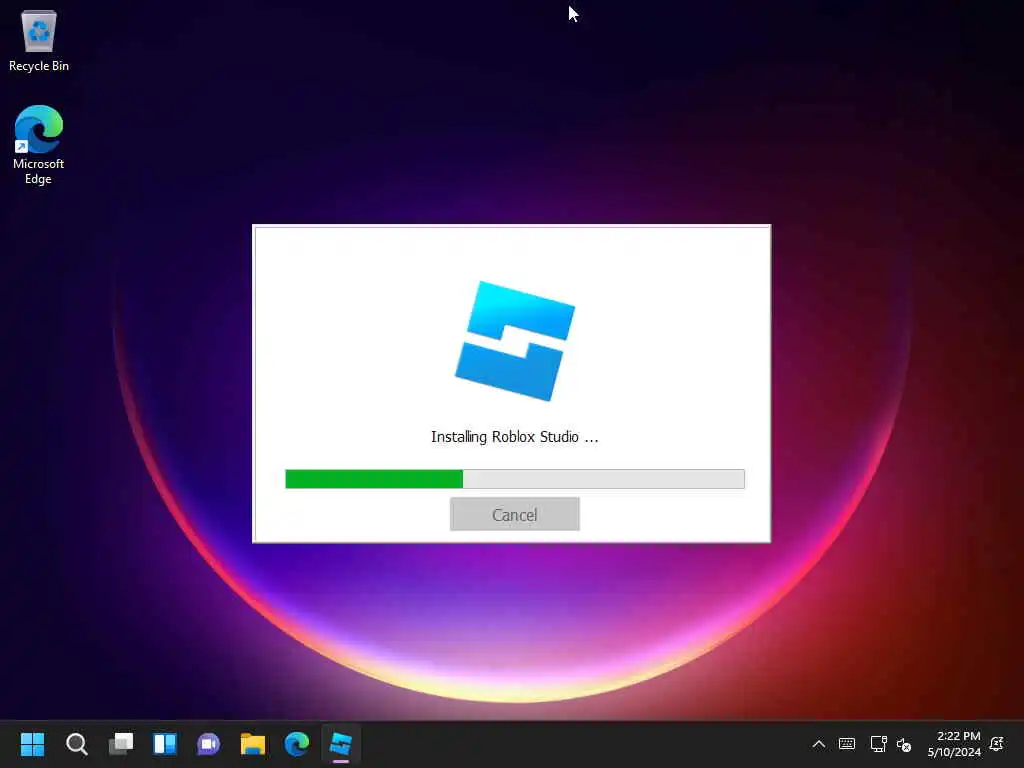Open File Explorer from the taskbar
The height and width of the screenshot is (768, 1024).
click(253, 744)
